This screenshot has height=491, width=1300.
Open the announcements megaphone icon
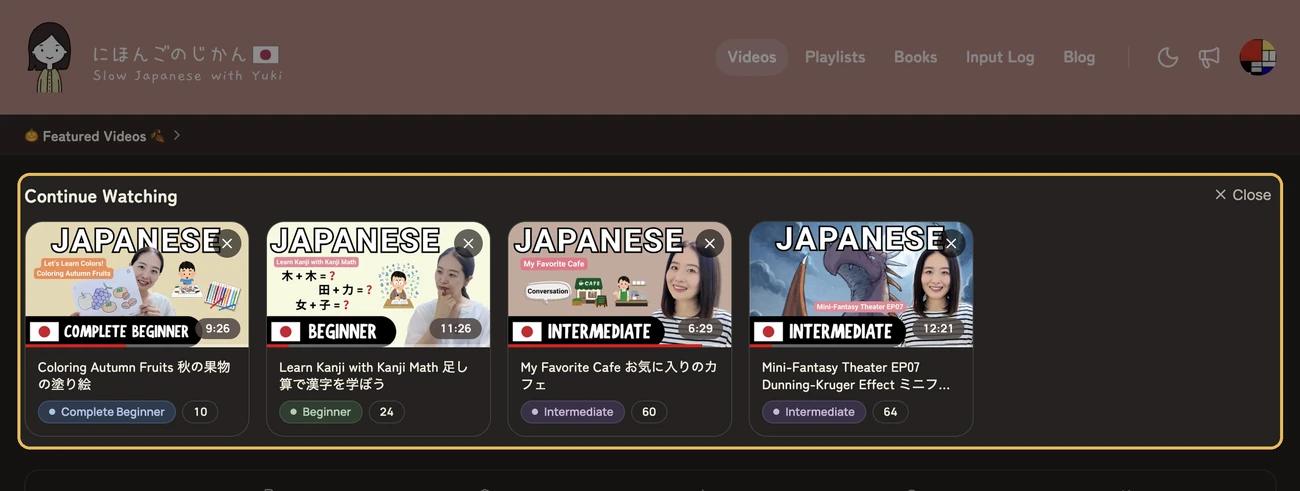[1209, 57]
